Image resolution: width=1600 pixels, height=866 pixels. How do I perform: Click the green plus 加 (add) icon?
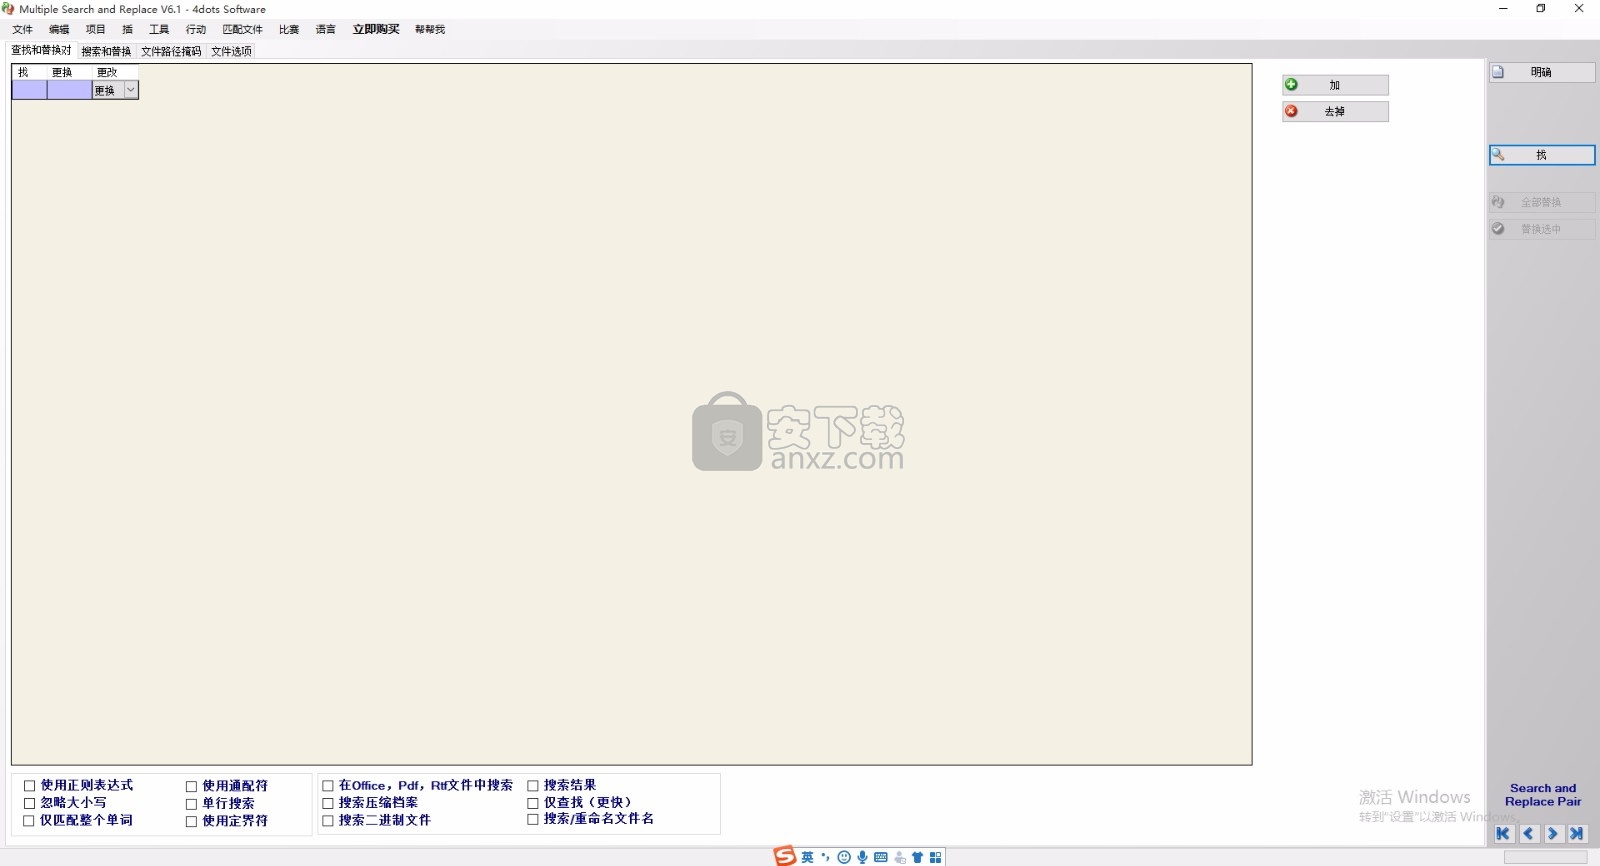[x=1291, y=85]
